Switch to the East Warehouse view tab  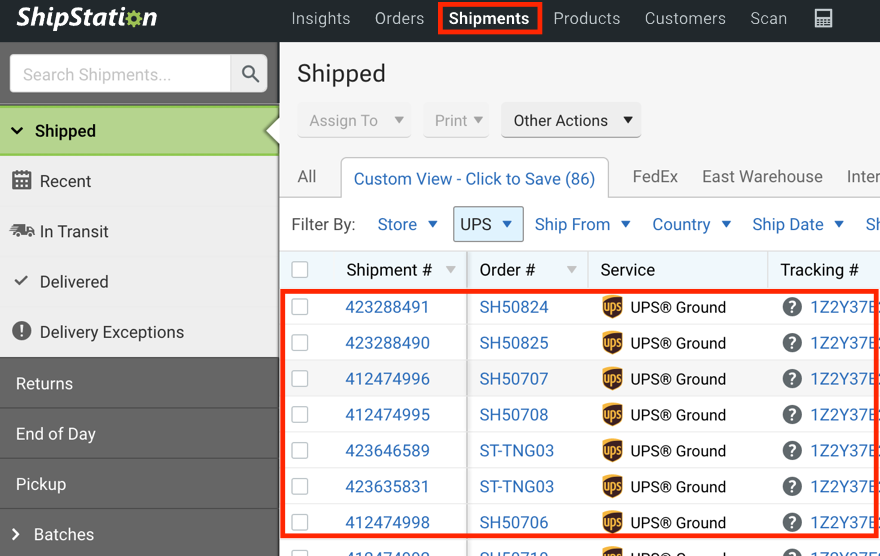click(762, 177)
